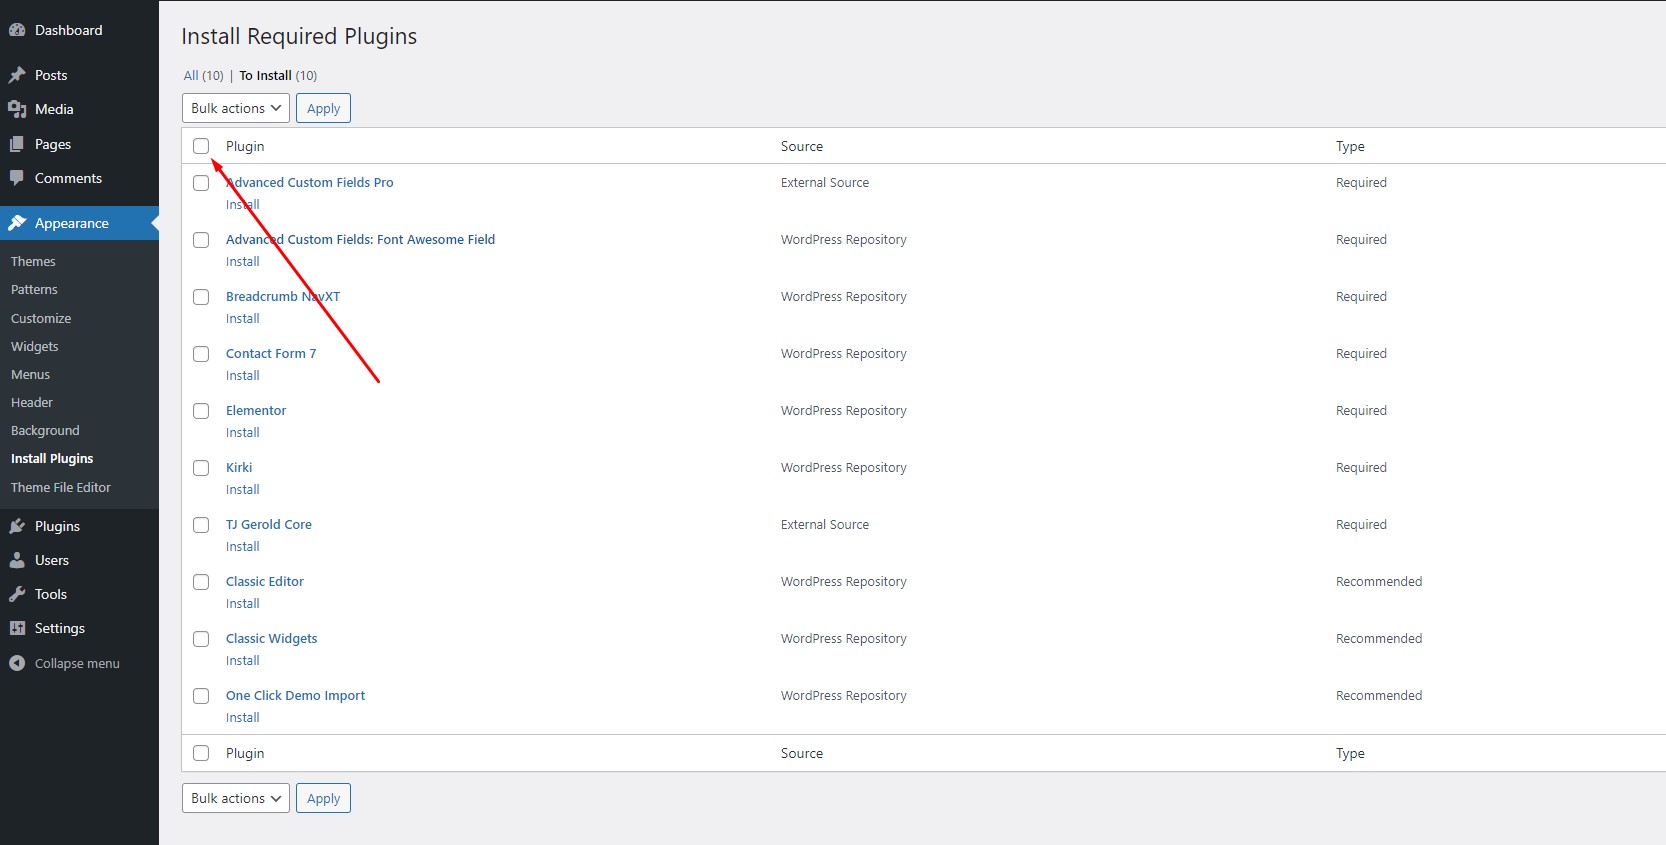Click the Tools wrench icon

coord(17,594)
